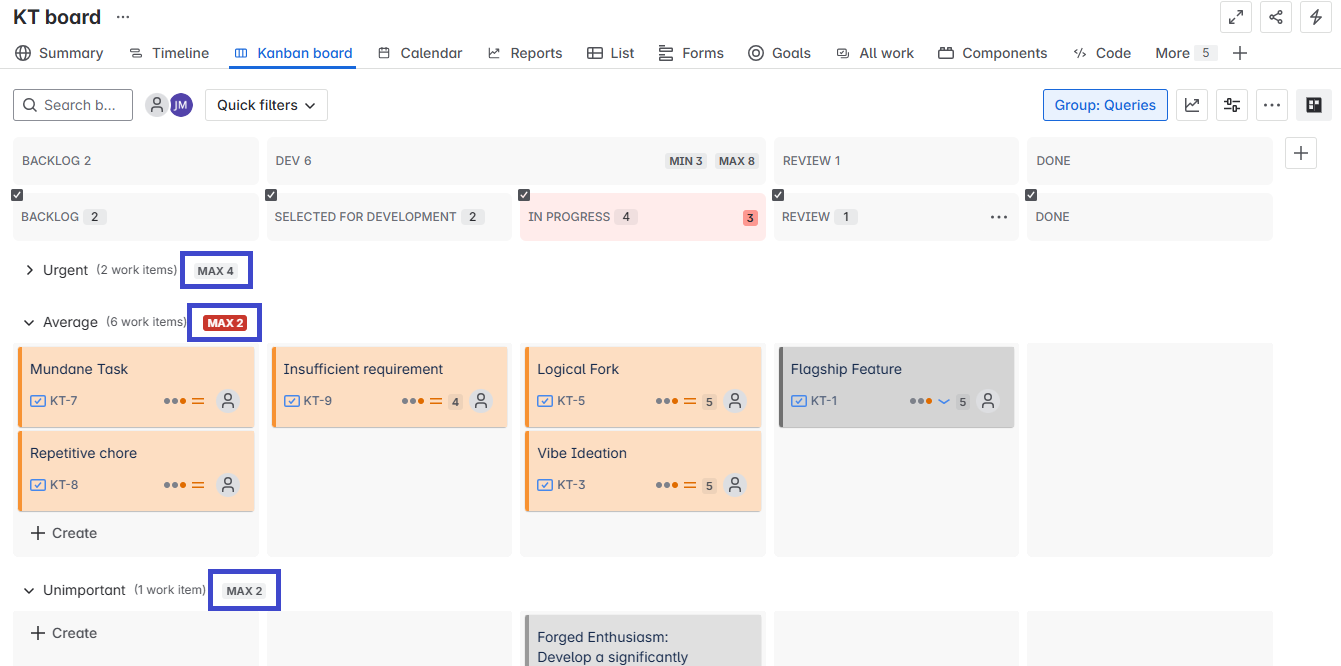Screen dimensions: 1341x666
Task: Click the red MAX 2 limit badge
Action: click(225, 323)
